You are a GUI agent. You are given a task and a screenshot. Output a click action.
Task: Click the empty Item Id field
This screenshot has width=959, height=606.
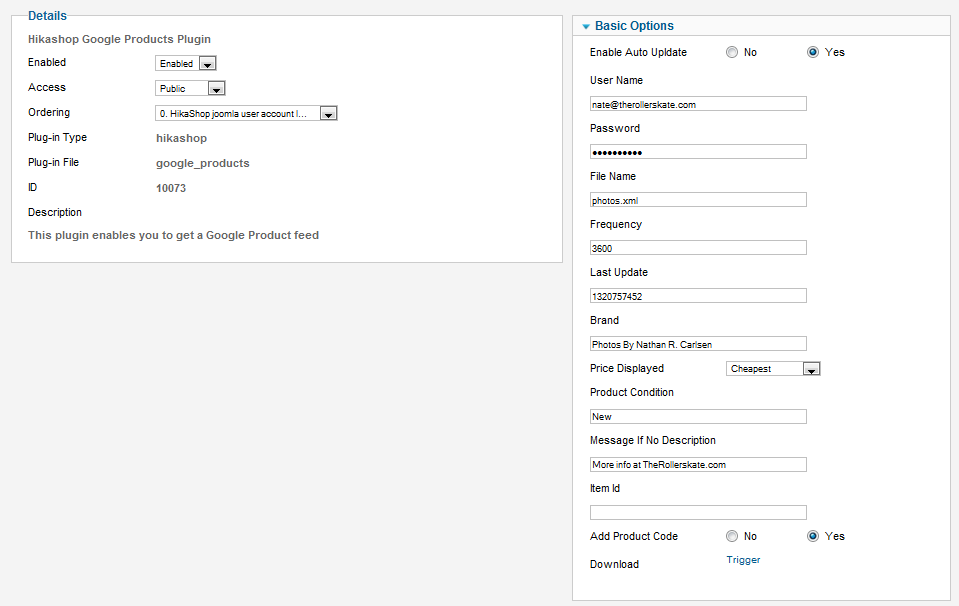tap(698, 513)
